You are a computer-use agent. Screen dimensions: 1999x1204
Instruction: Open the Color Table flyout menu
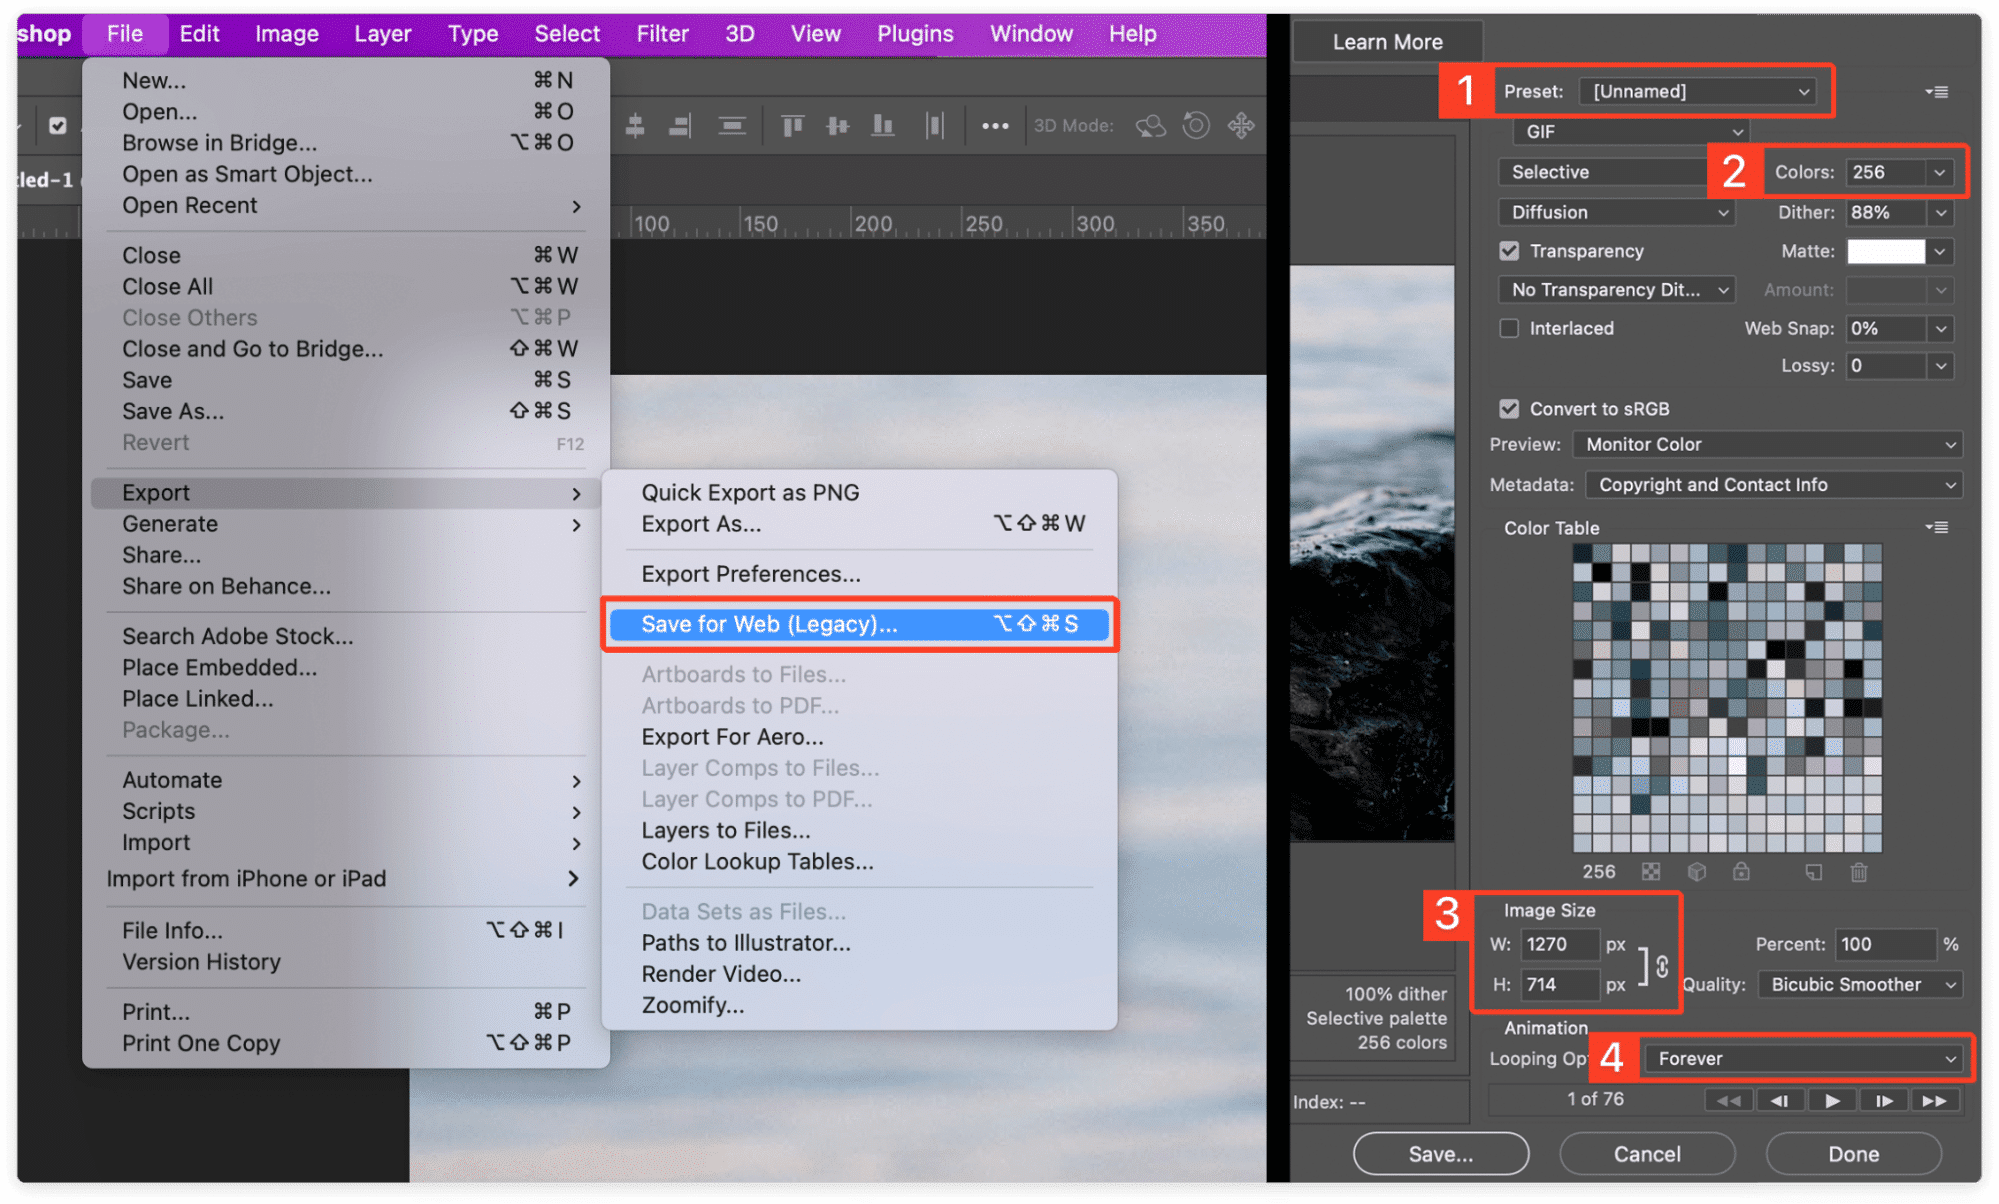click(1937, 527)
